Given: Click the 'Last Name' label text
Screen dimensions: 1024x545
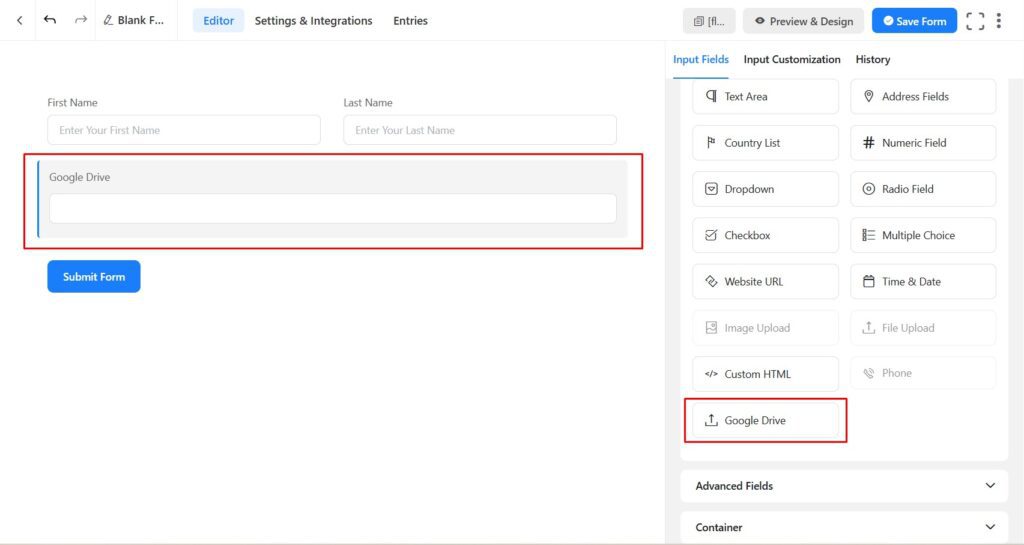Looking at the screenshot, I should (368, 103).
